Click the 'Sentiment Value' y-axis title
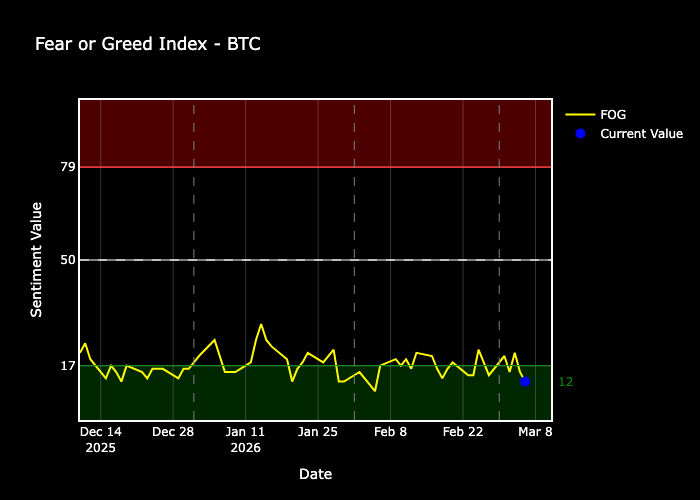Screen dimensions: 700x500 pos(36,260)
